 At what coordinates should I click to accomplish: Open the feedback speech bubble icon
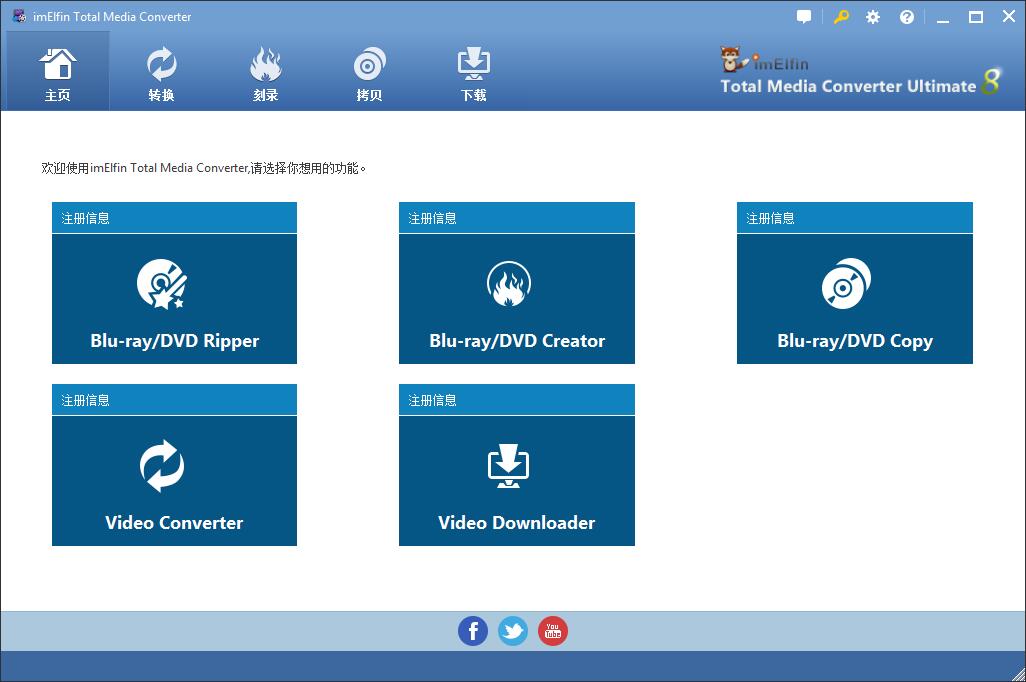(x=804, y=17)
